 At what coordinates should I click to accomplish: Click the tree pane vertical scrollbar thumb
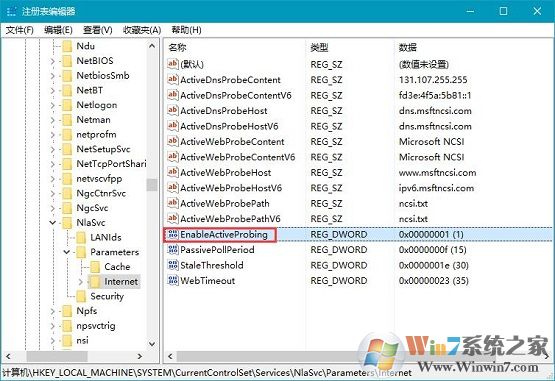point(152,184)
